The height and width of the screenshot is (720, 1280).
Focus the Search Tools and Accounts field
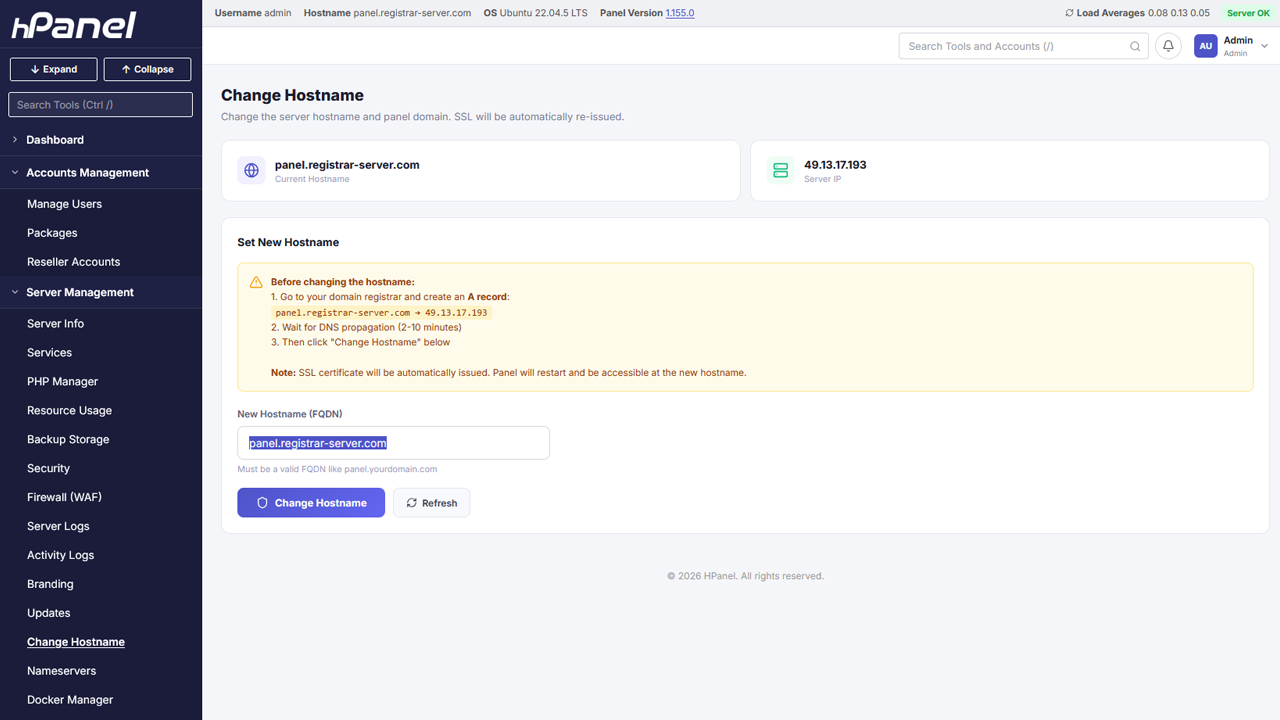click(x=1024, y=46)
